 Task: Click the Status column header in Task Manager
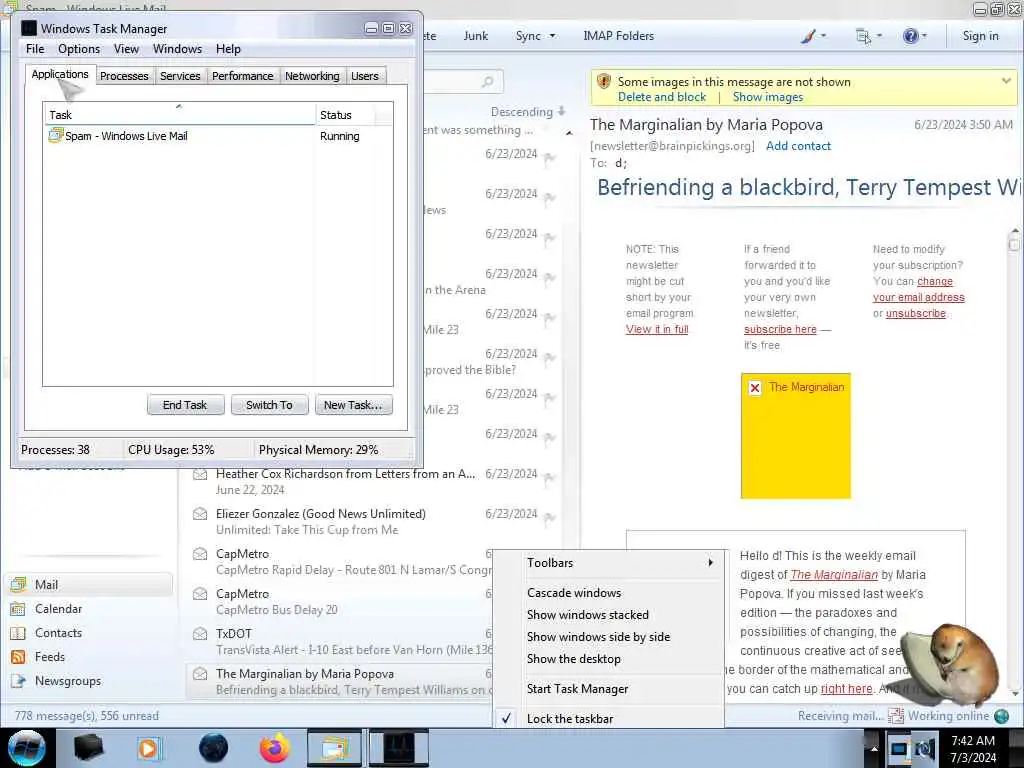345,114
